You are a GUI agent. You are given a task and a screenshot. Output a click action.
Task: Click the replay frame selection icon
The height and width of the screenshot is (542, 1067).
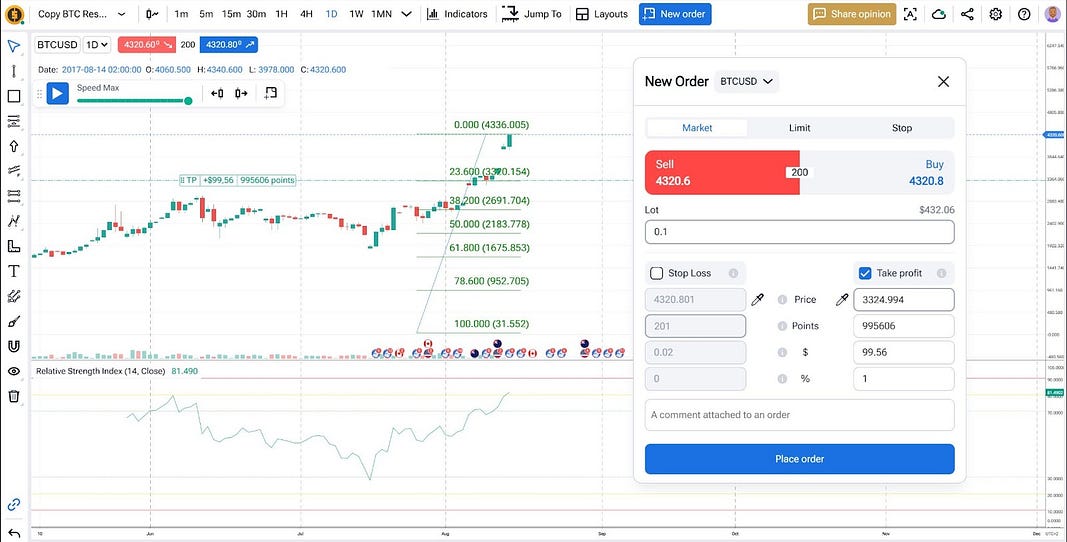270,93
